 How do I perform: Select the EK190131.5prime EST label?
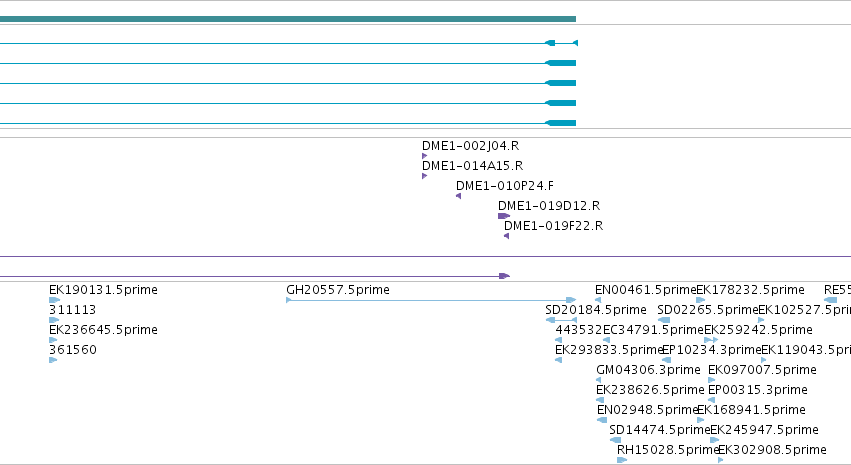pos(103,290)
